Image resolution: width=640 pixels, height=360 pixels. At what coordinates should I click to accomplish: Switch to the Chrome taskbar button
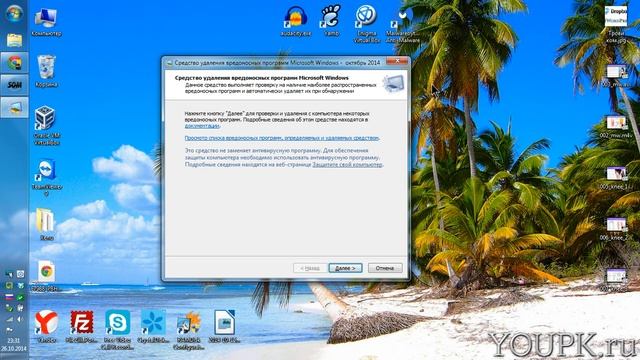coord(14,63)
